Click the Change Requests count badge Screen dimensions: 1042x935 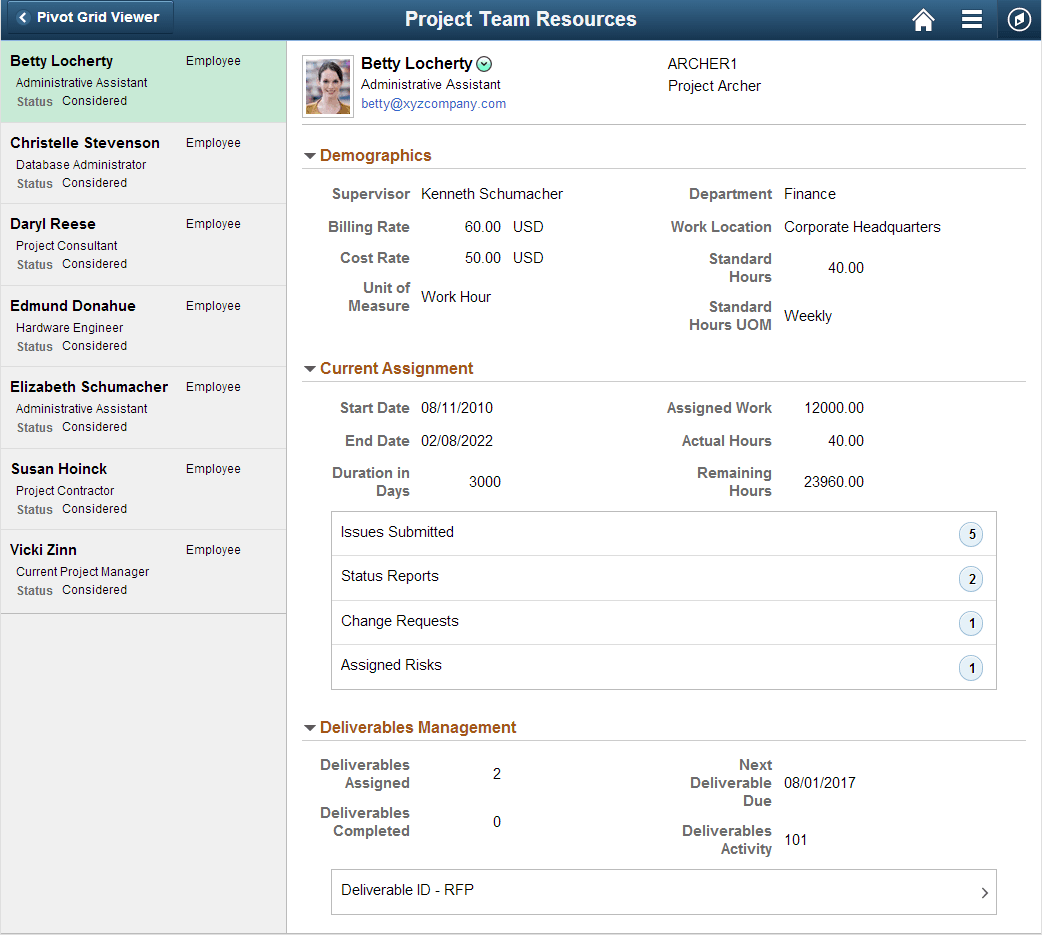971,623
